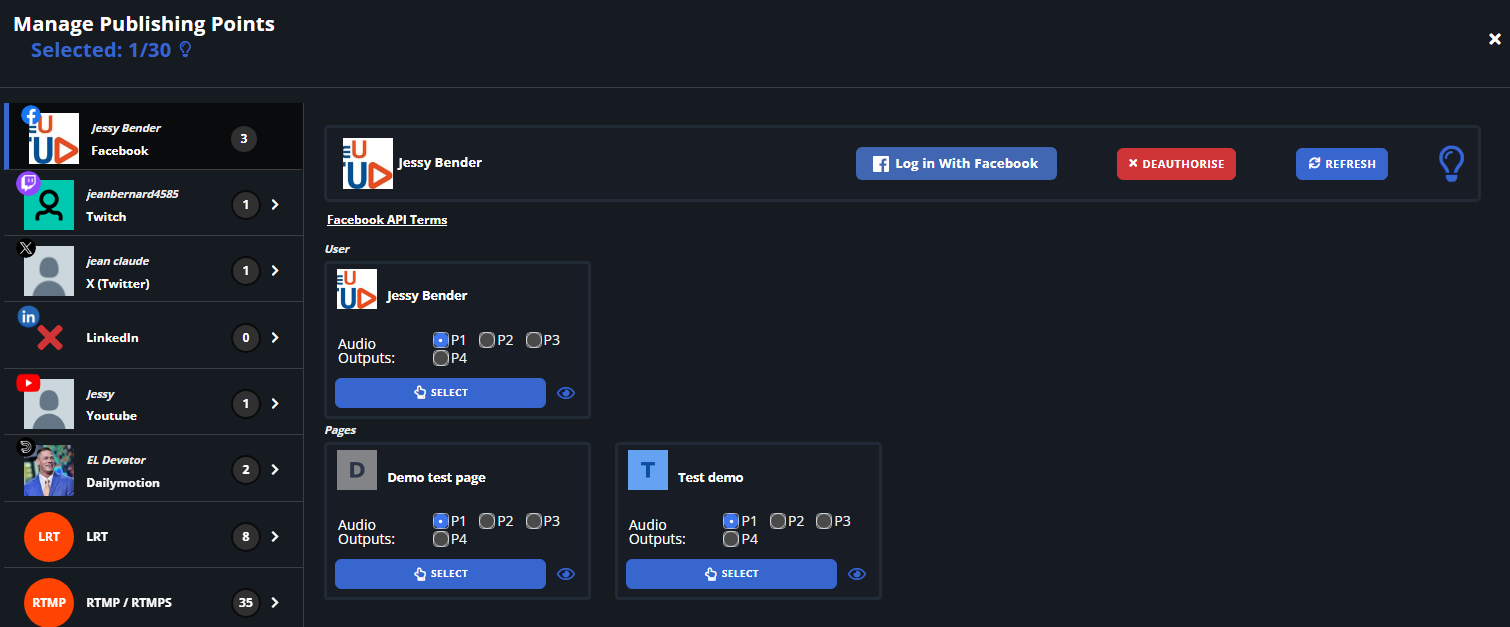Toggle the eye icon for Jessy Bender user

tap(566, 393)
